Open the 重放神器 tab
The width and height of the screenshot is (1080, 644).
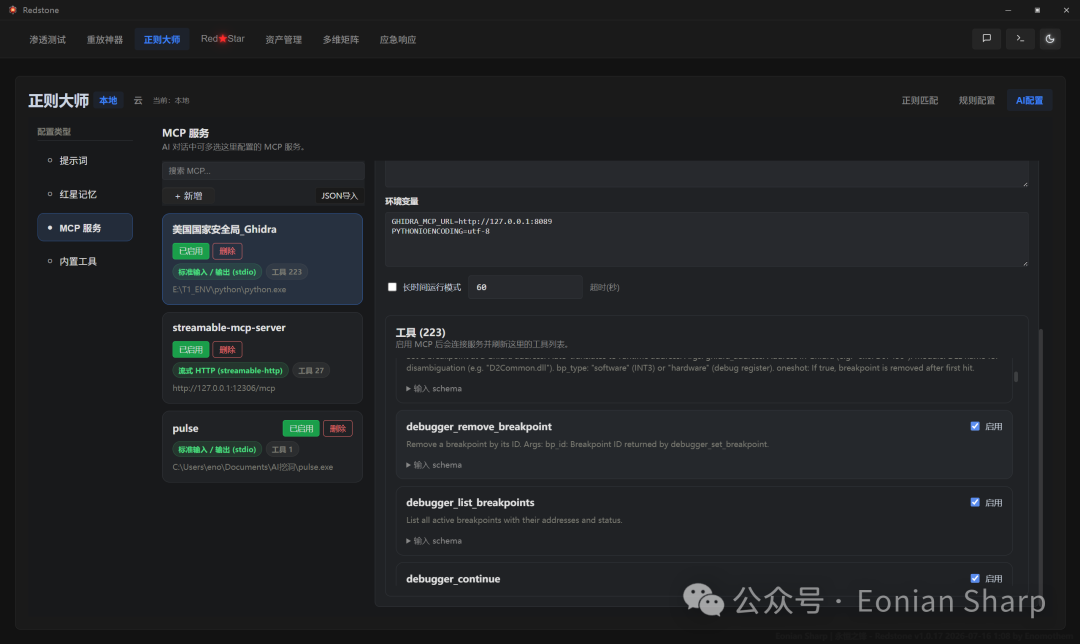(x=105, y=39)
